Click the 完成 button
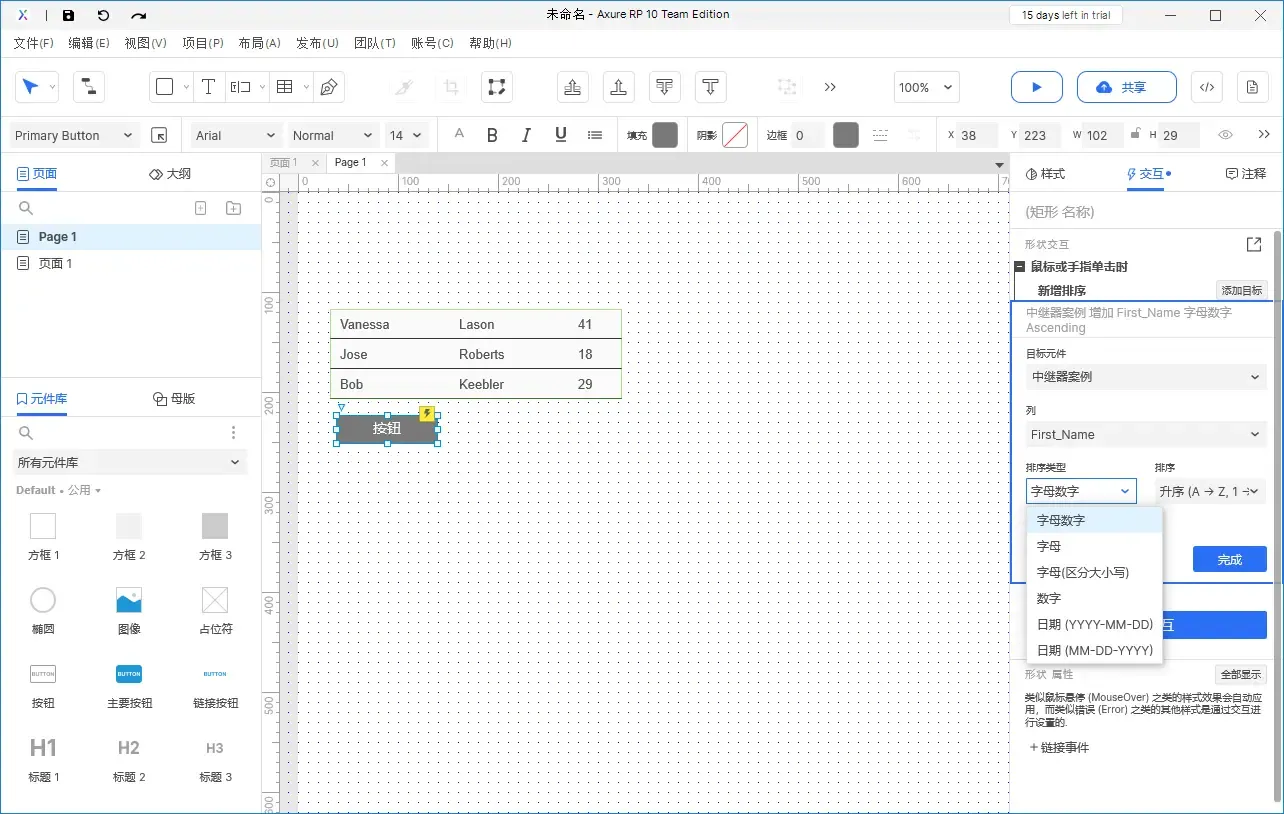Viewport: 1284px width, 814px height. click(x=1229, y=559)
